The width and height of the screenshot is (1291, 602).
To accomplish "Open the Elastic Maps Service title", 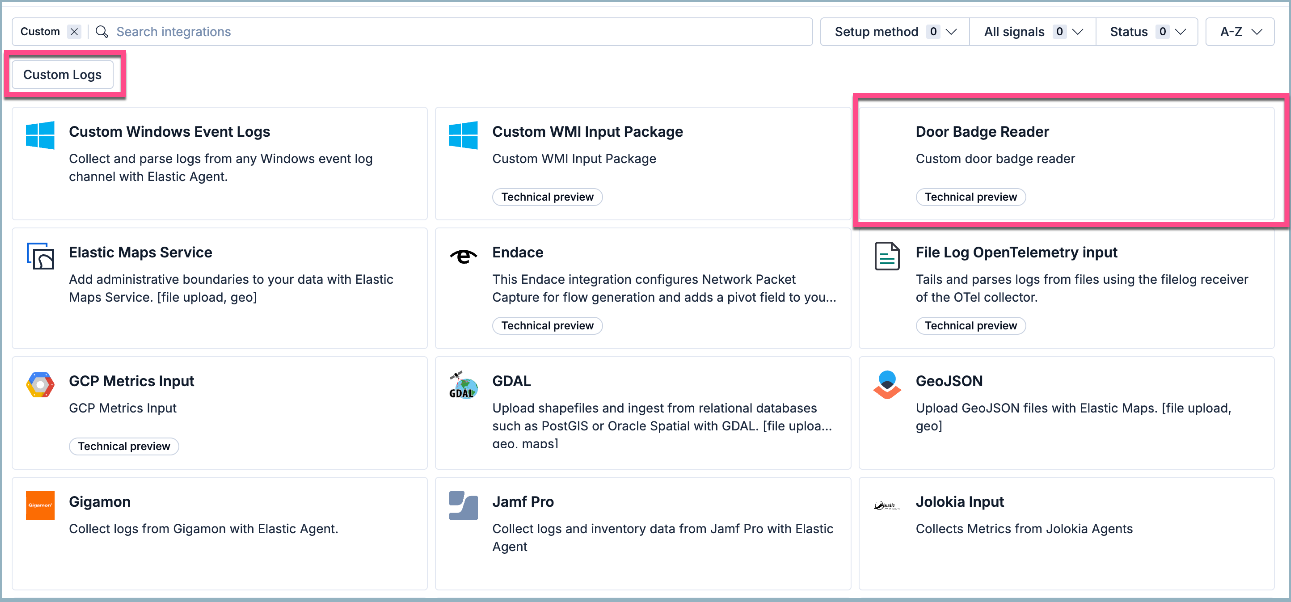I will pyautogui.click(x=141, y=253).
